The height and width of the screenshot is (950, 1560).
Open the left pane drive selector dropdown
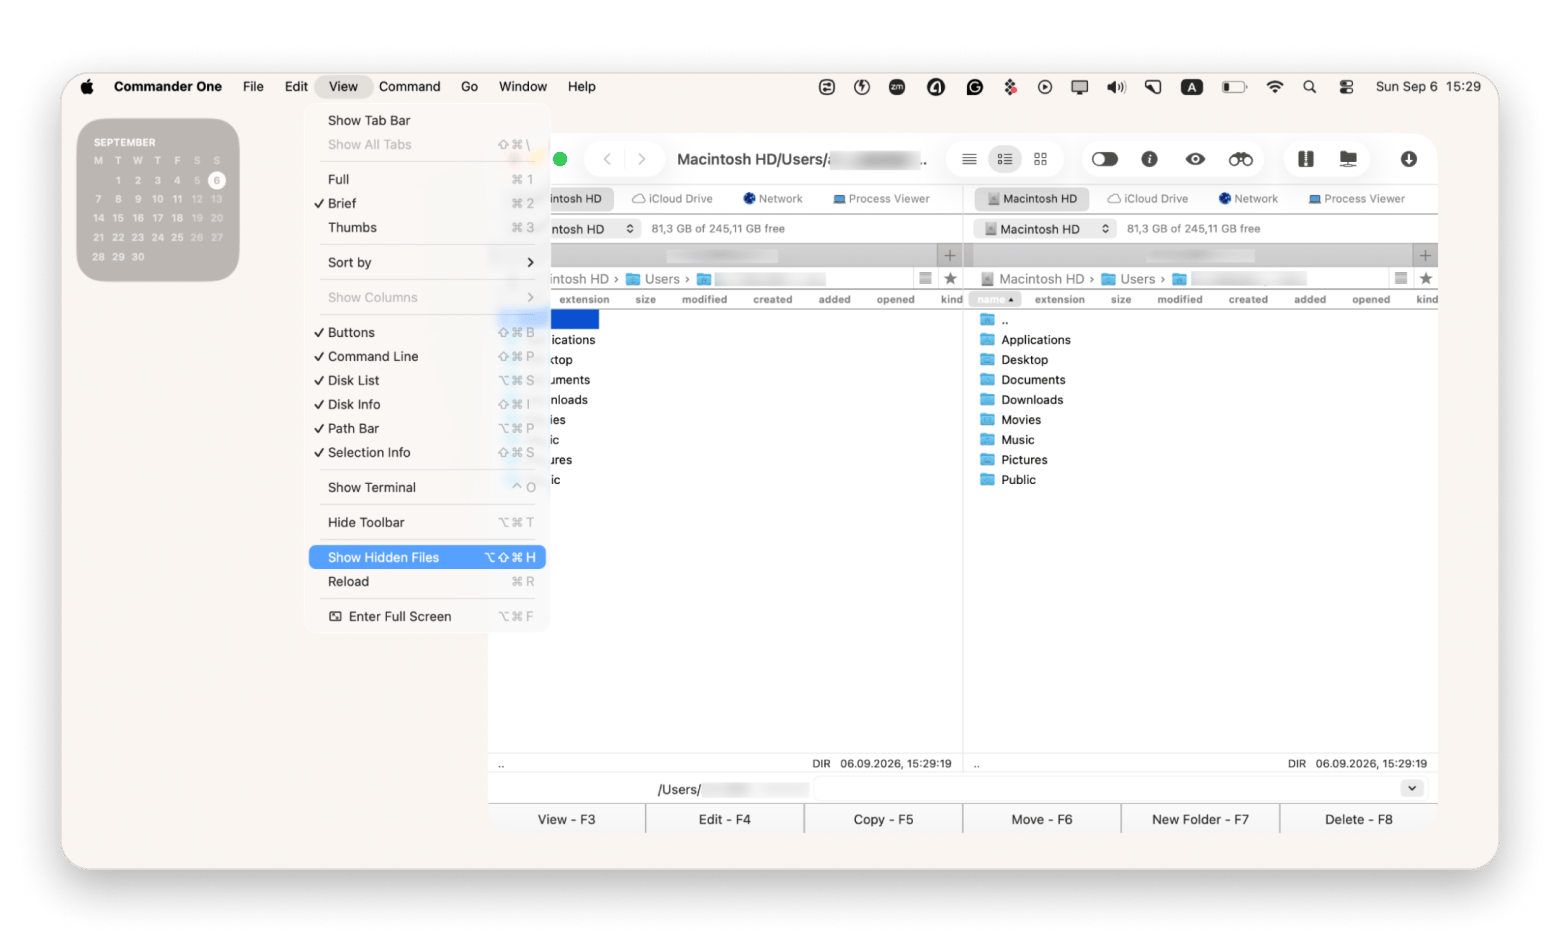pyautogui.click(x=595, y=229)
